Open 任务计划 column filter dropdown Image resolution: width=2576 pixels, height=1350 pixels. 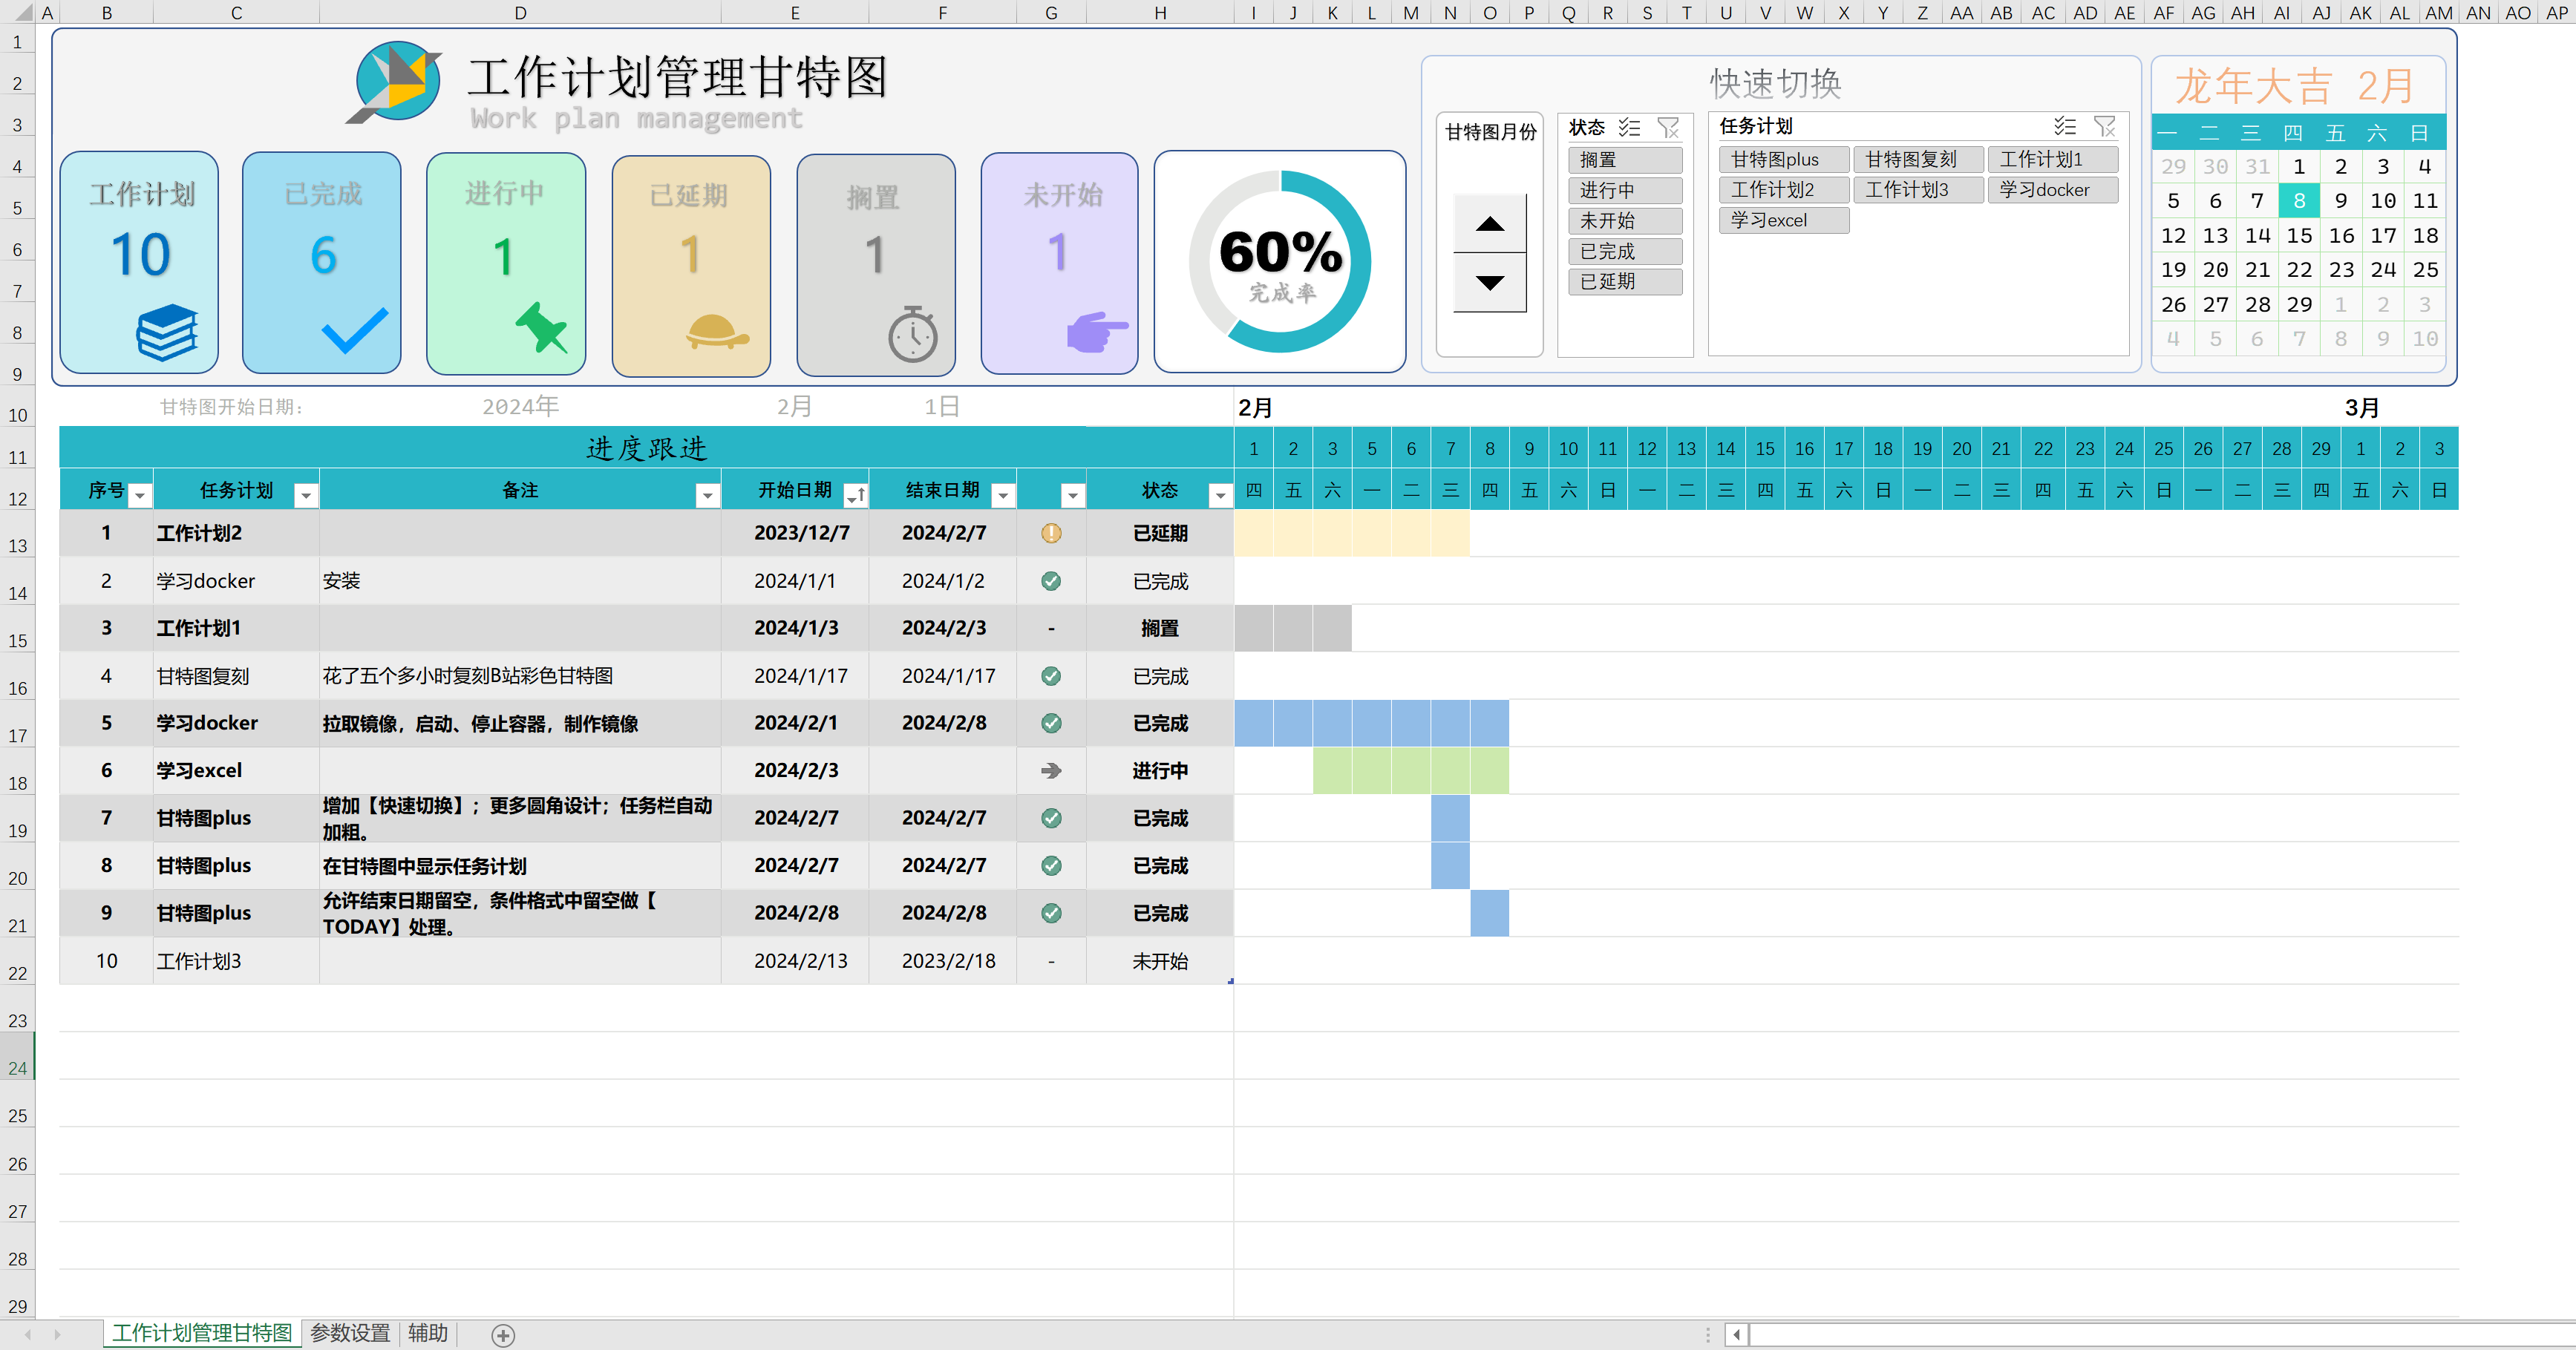click(x=306, y=495)
